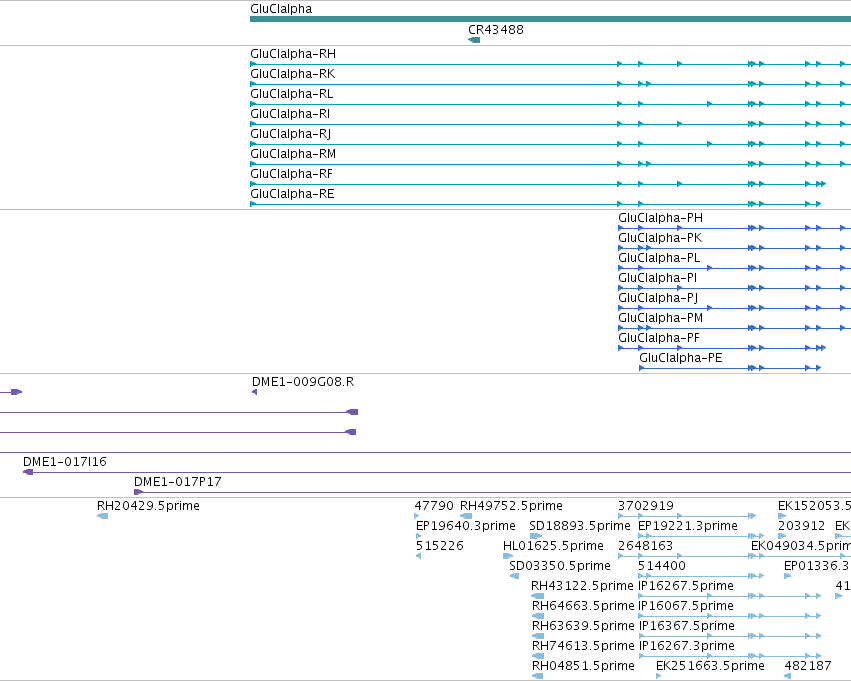Open the DME1-017P17 clone label
851x681 pixels.
click(177, 482)
